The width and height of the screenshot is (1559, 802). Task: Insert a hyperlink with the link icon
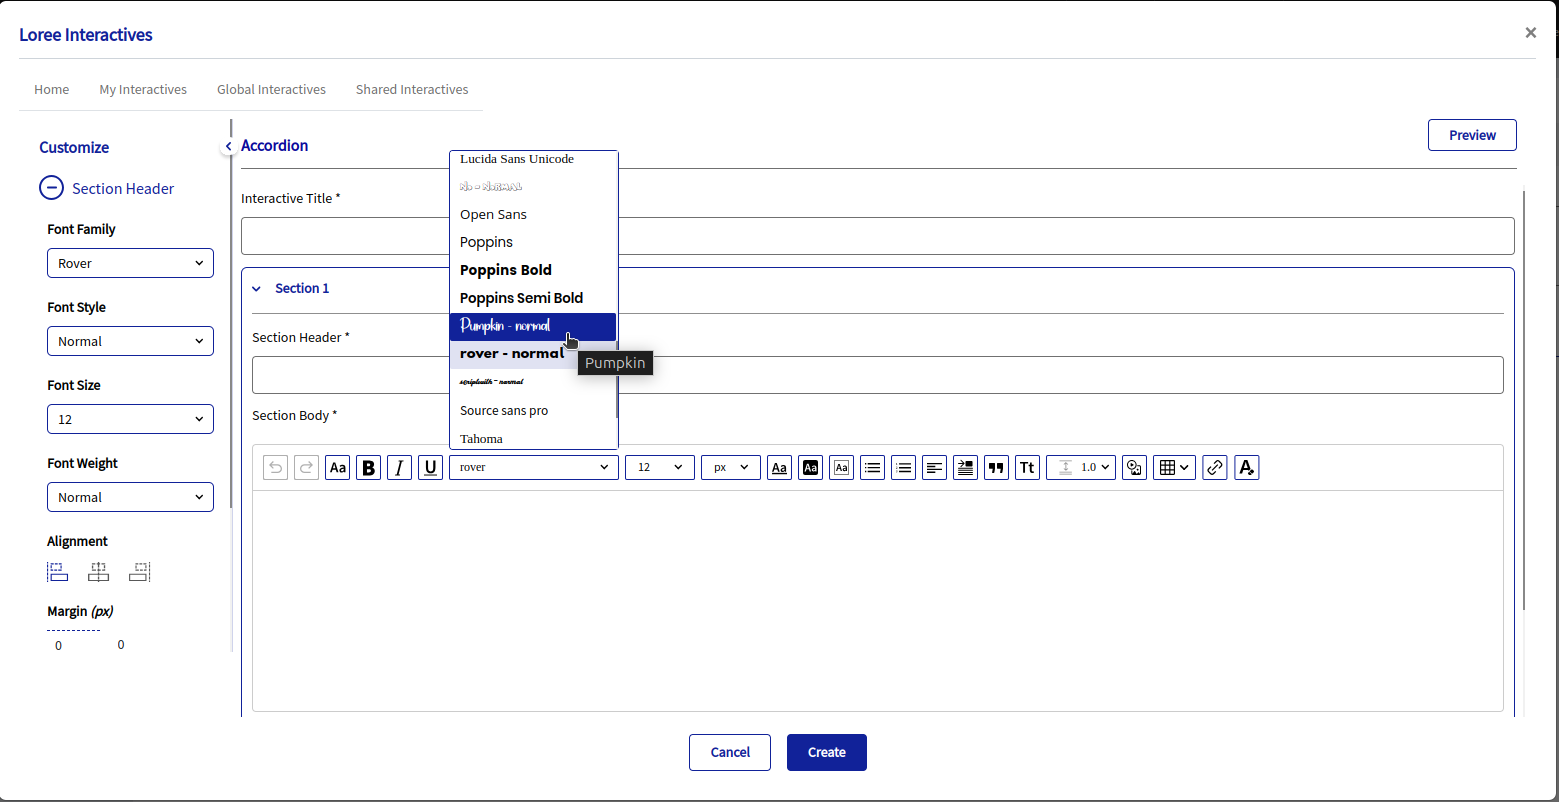click(x=1216, y=467)
